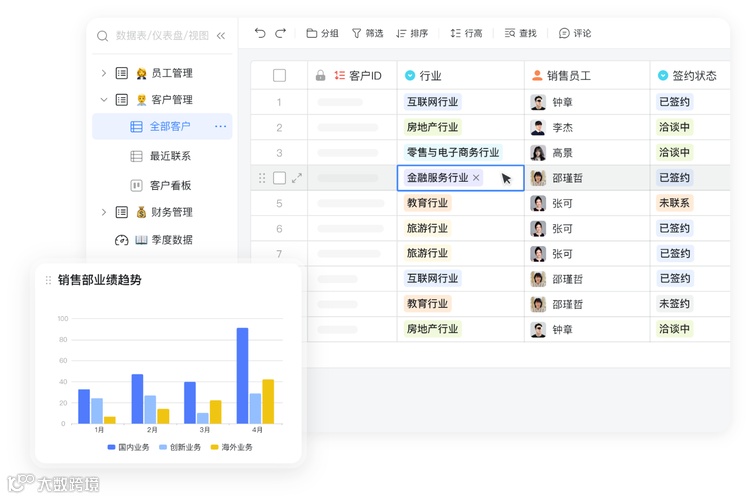The height and width of the screenshot is (499, 750).
Task: Click the 旅游行业 tag in row 6
Action: pyautogui.click(x=427, y=228)
